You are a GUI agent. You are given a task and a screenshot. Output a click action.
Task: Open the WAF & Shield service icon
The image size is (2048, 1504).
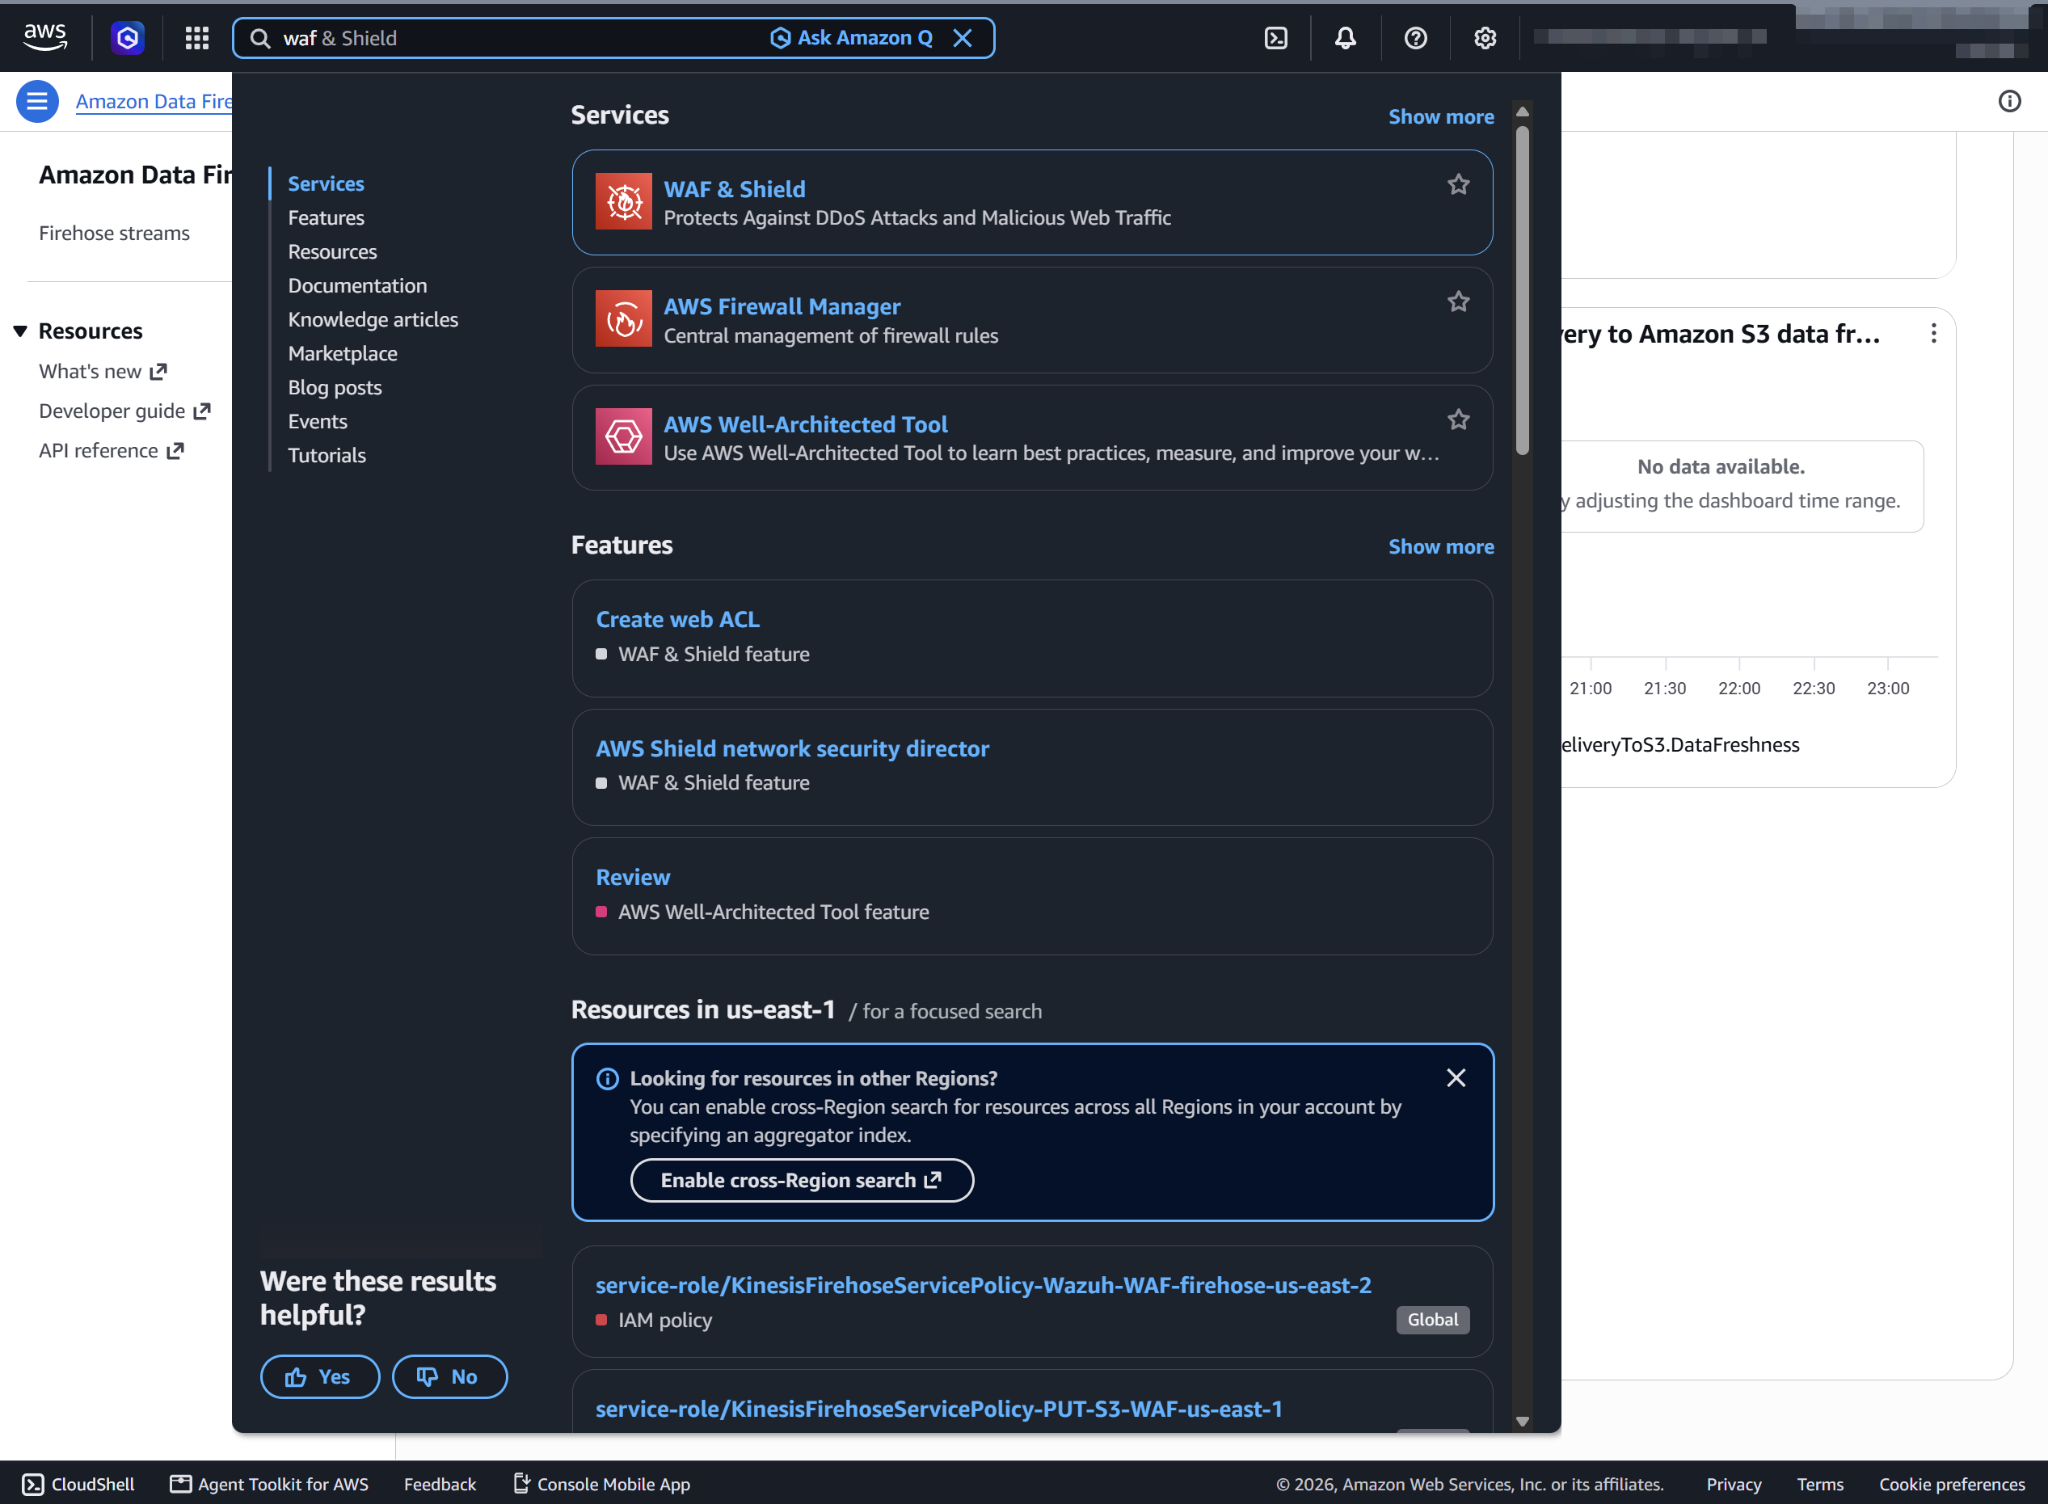click(x=623, y=201)
